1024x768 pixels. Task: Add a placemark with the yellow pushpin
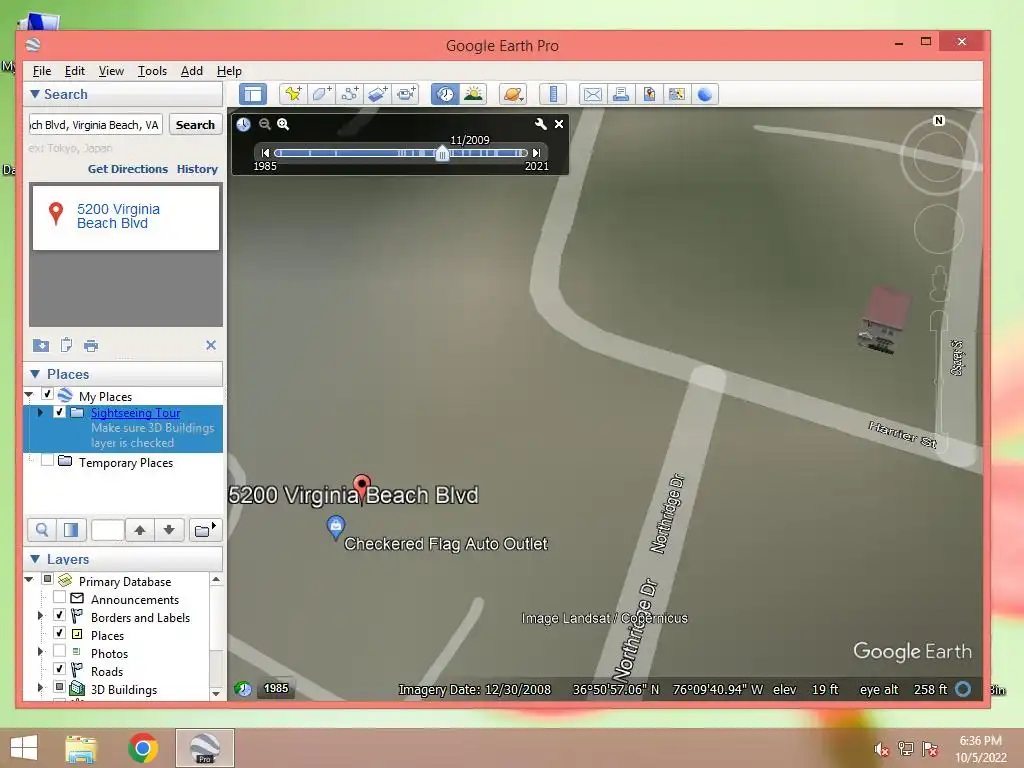coord(293,94)
